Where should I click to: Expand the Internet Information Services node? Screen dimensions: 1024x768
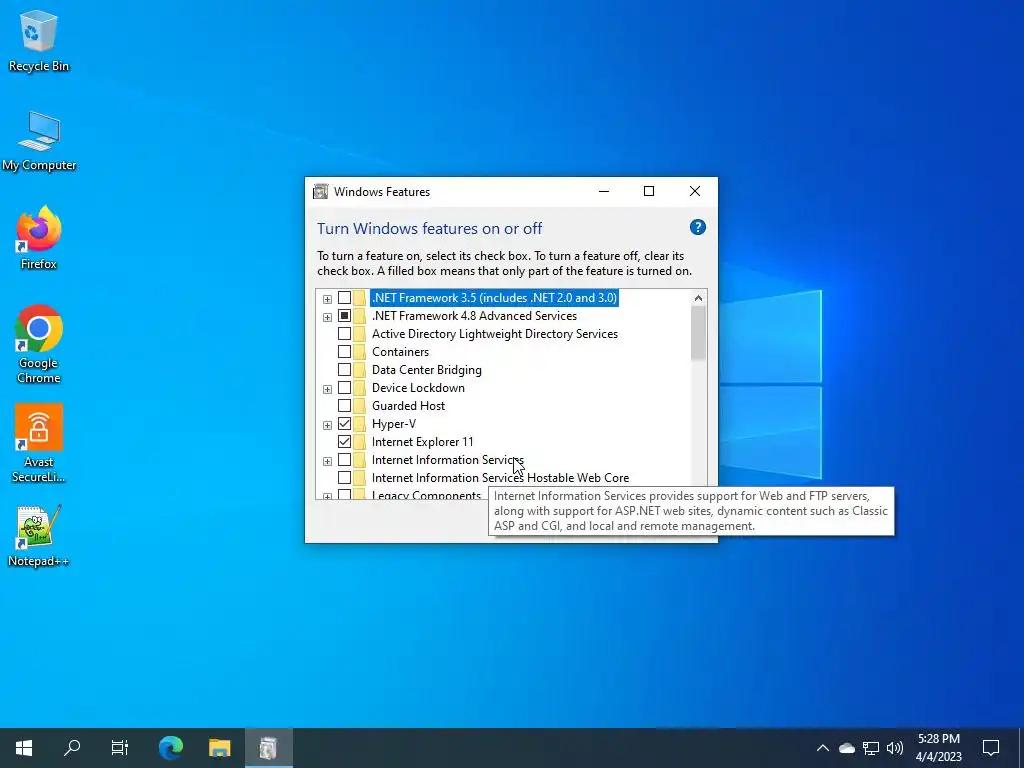327,461
